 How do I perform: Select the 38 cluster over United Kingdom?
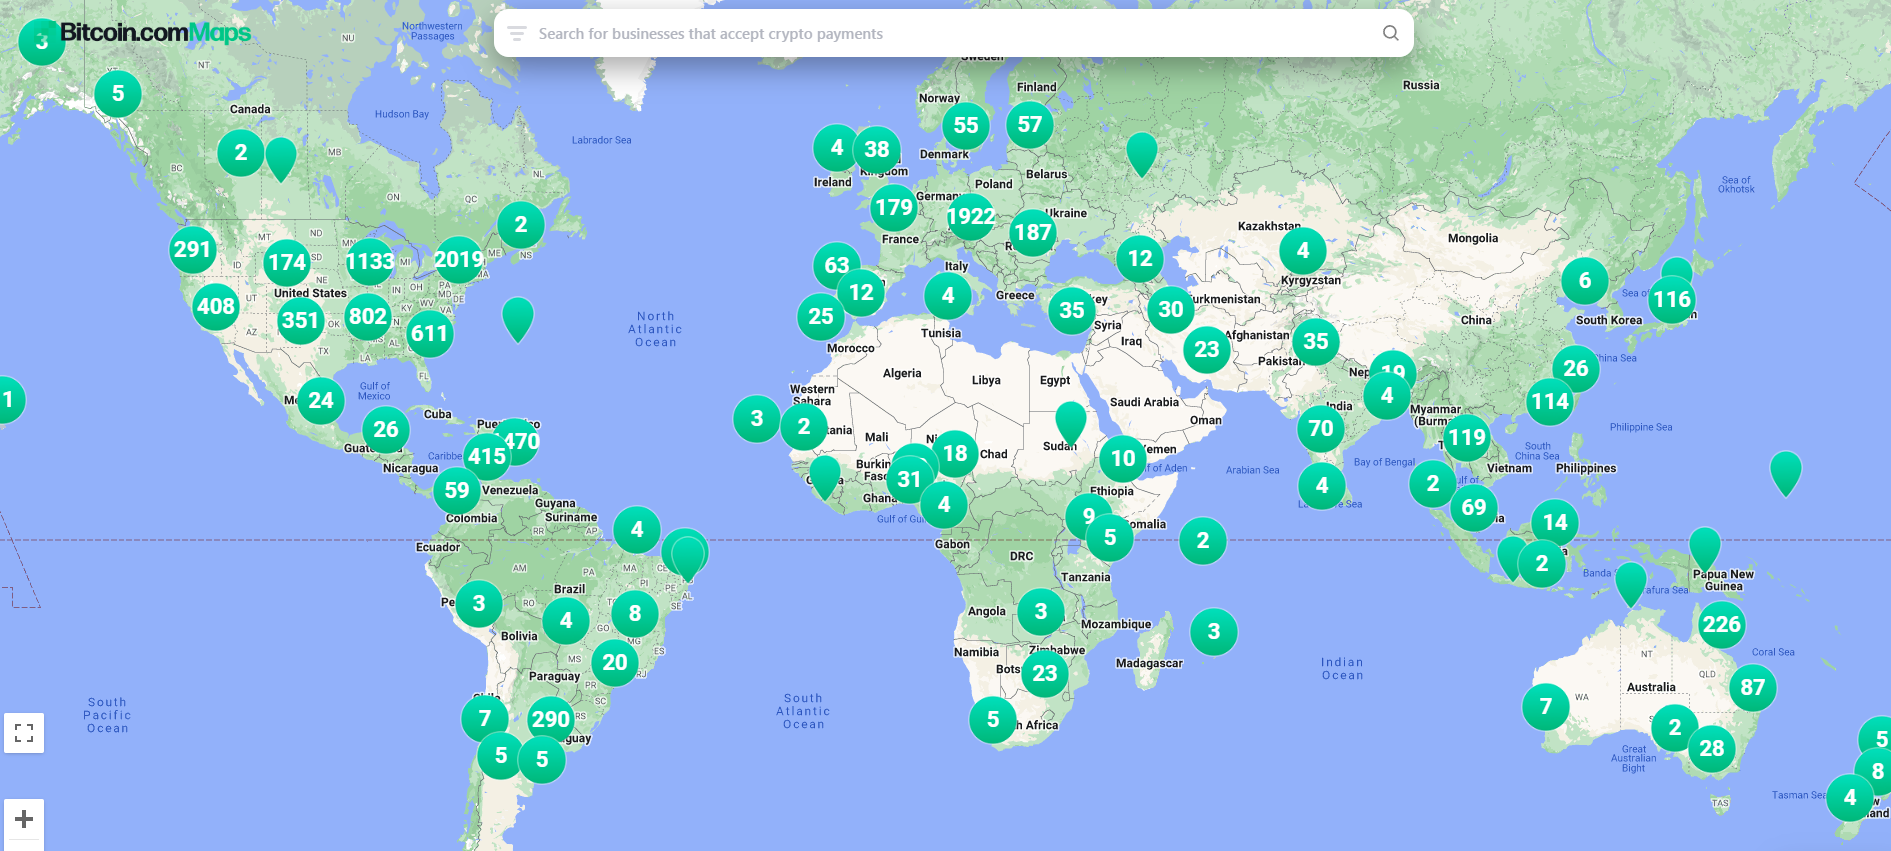click(x=877, y=150)
